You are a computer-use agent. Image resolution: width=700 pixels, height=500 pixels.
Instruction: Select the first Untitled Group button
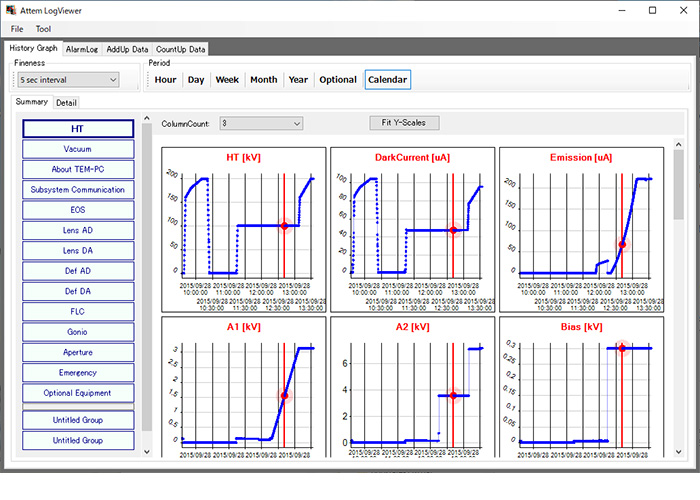click(78, 420)
